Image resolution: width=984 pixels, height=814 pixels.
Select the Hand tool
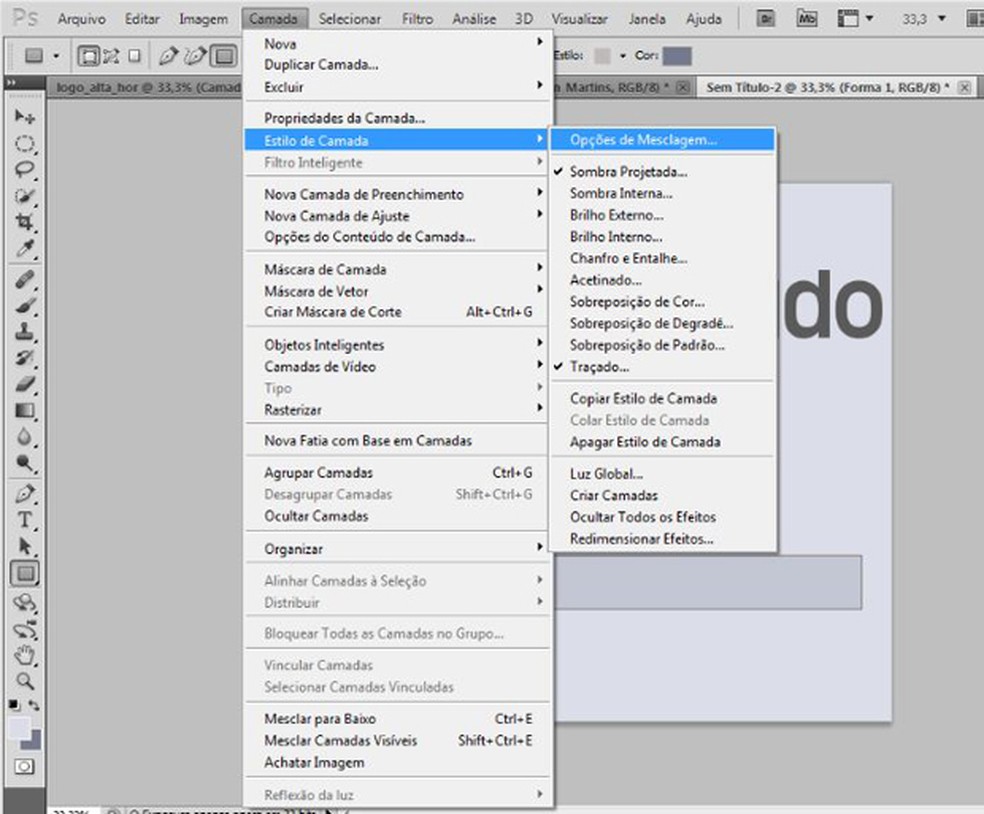pos(24,656)
